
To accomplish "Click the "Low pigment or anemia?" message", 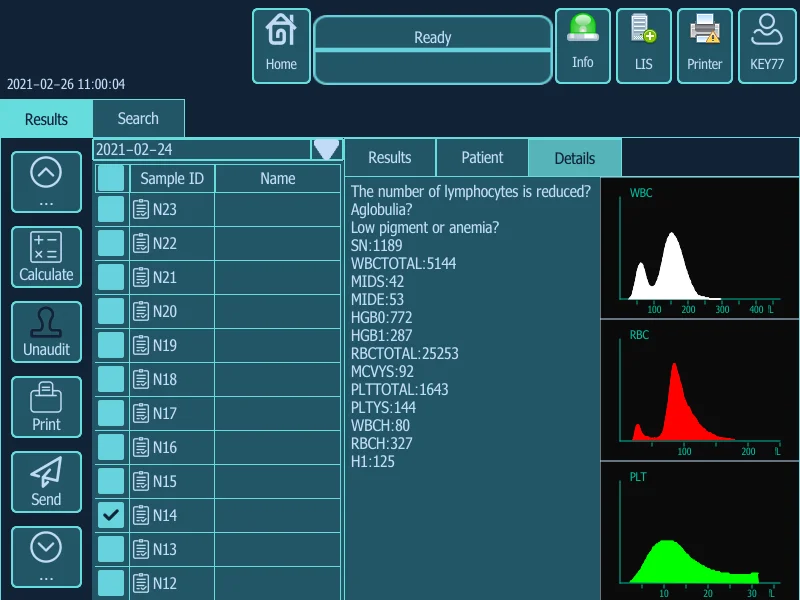I will pos(425,228).
